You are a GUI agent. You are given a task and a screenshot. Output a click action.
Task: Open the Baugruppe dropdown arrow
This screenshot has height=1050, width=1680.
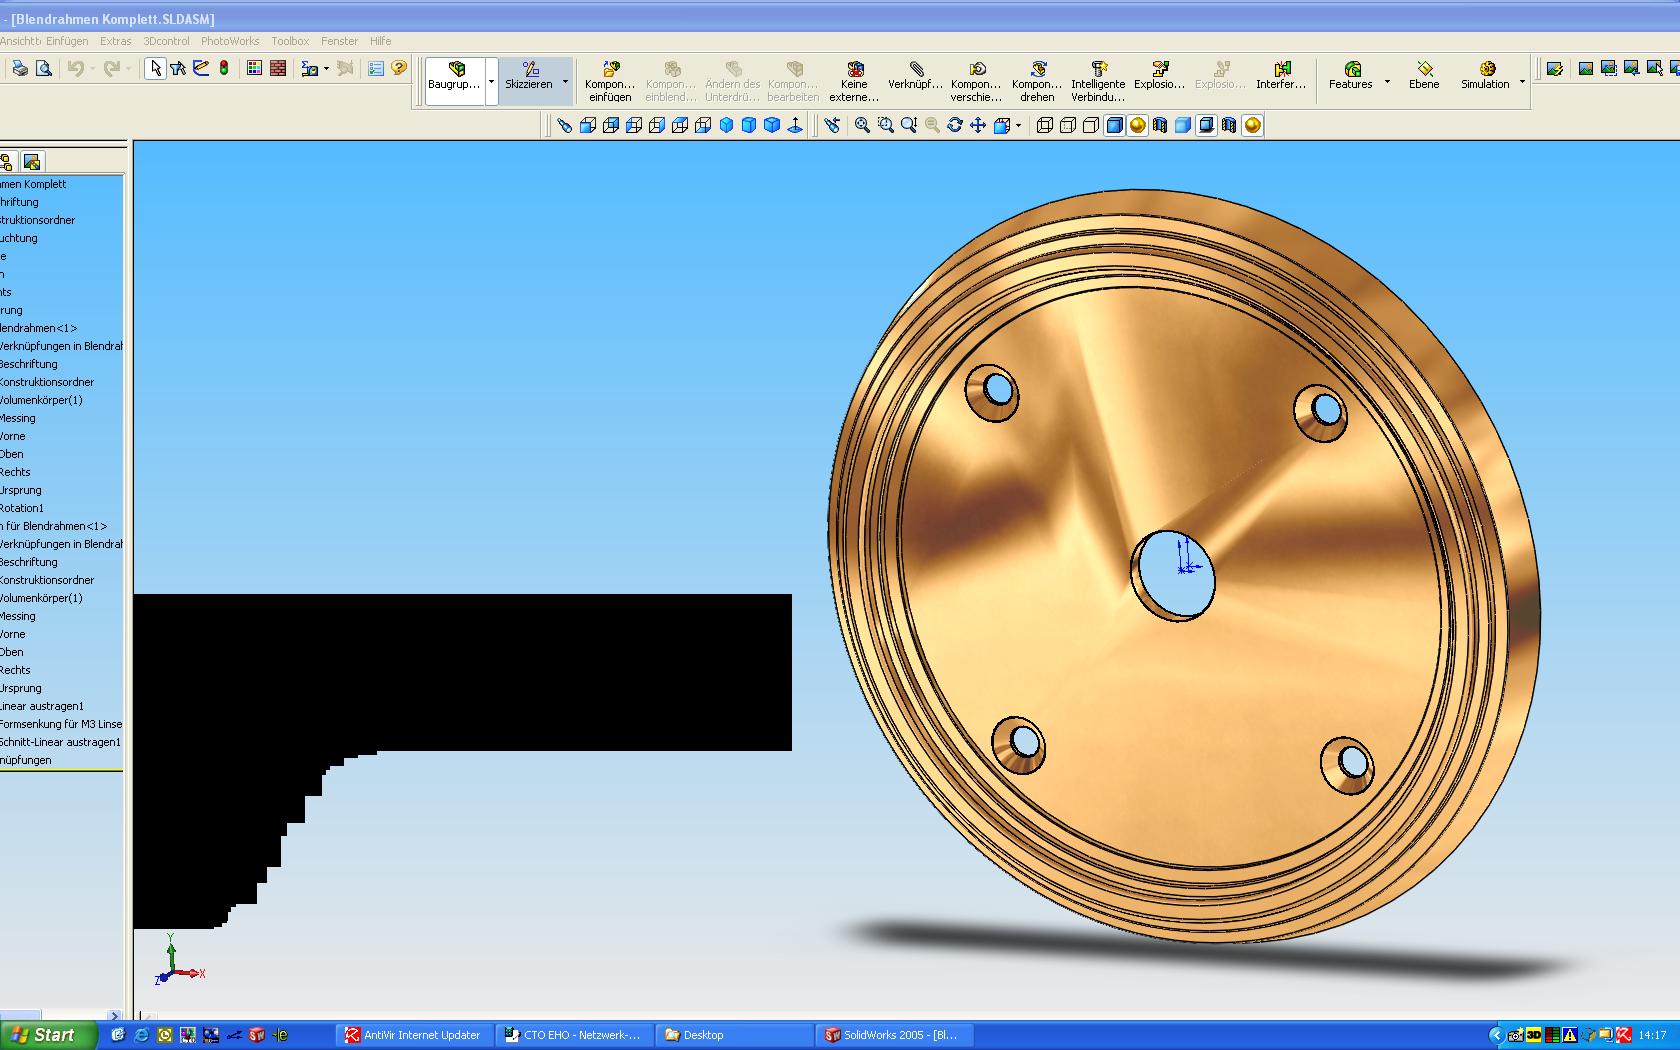491,82
